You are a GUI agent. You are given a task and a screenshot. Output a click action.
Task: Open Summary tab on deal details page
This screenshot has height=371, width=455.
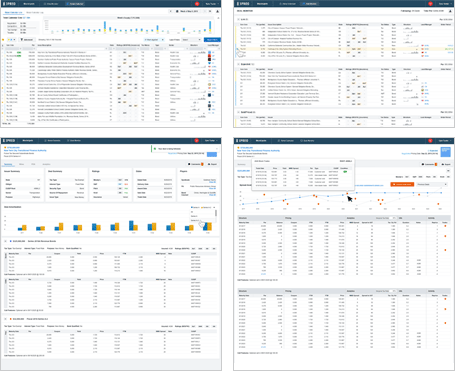click(8, 164)
